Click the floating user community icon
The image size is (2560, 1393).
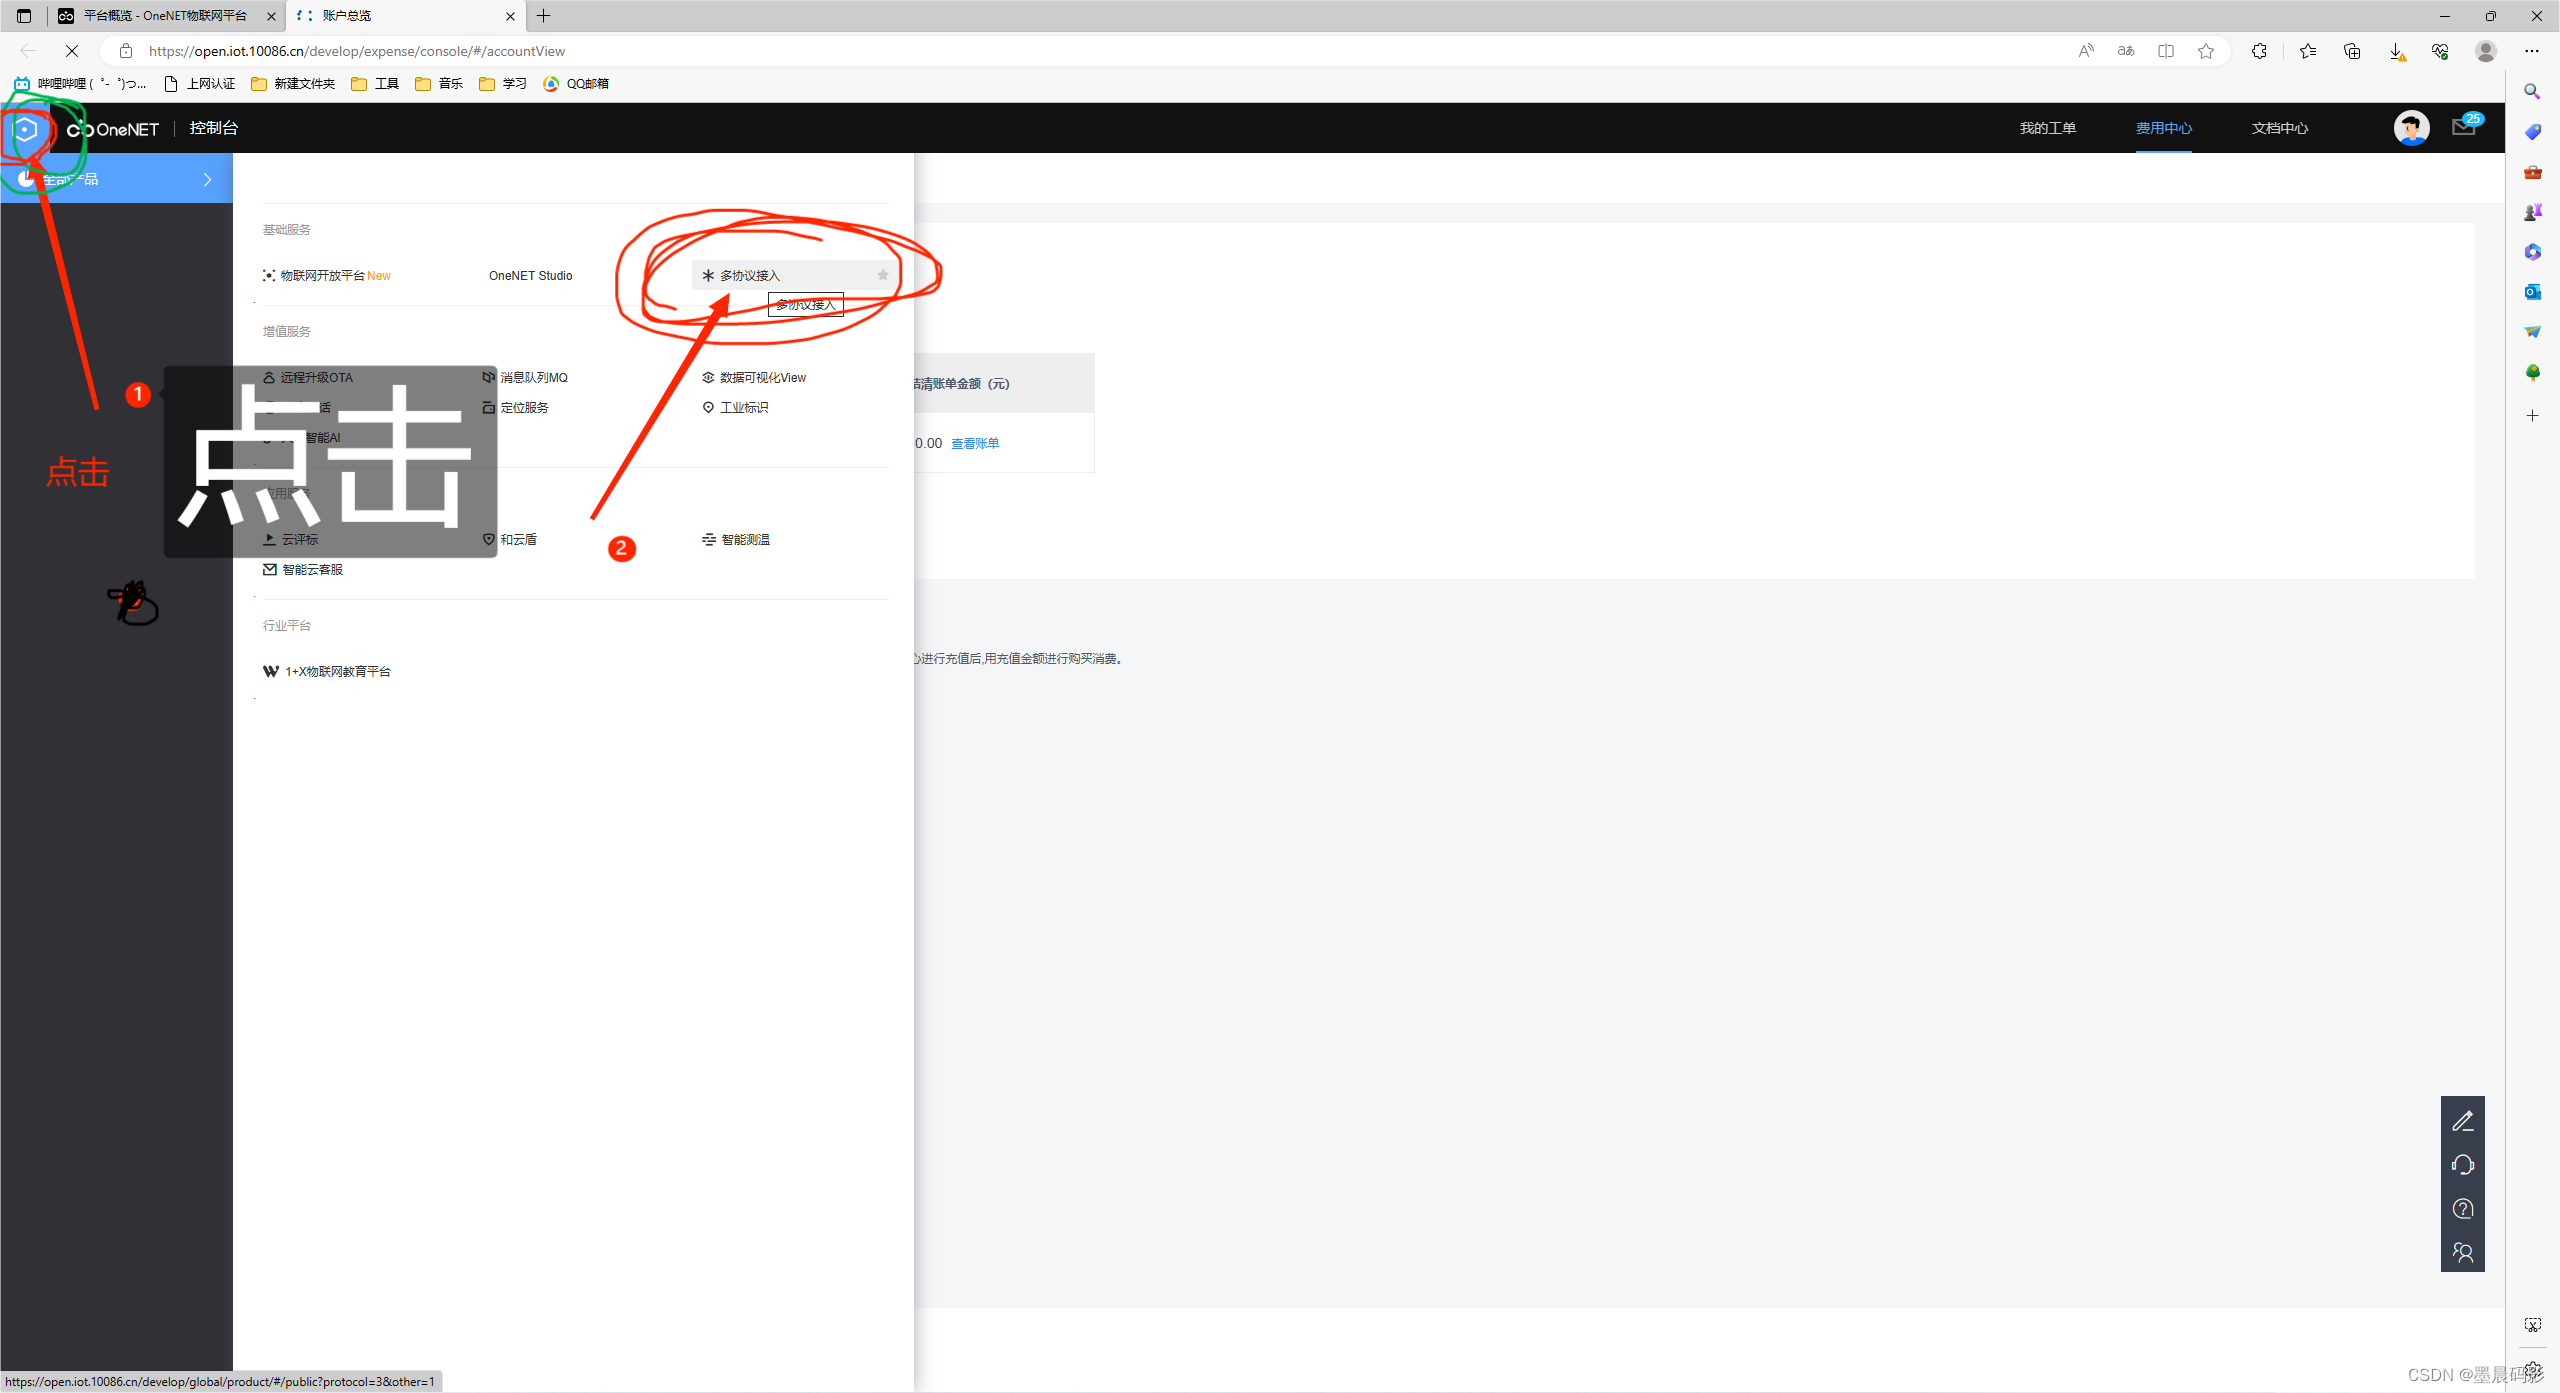2463,1253
